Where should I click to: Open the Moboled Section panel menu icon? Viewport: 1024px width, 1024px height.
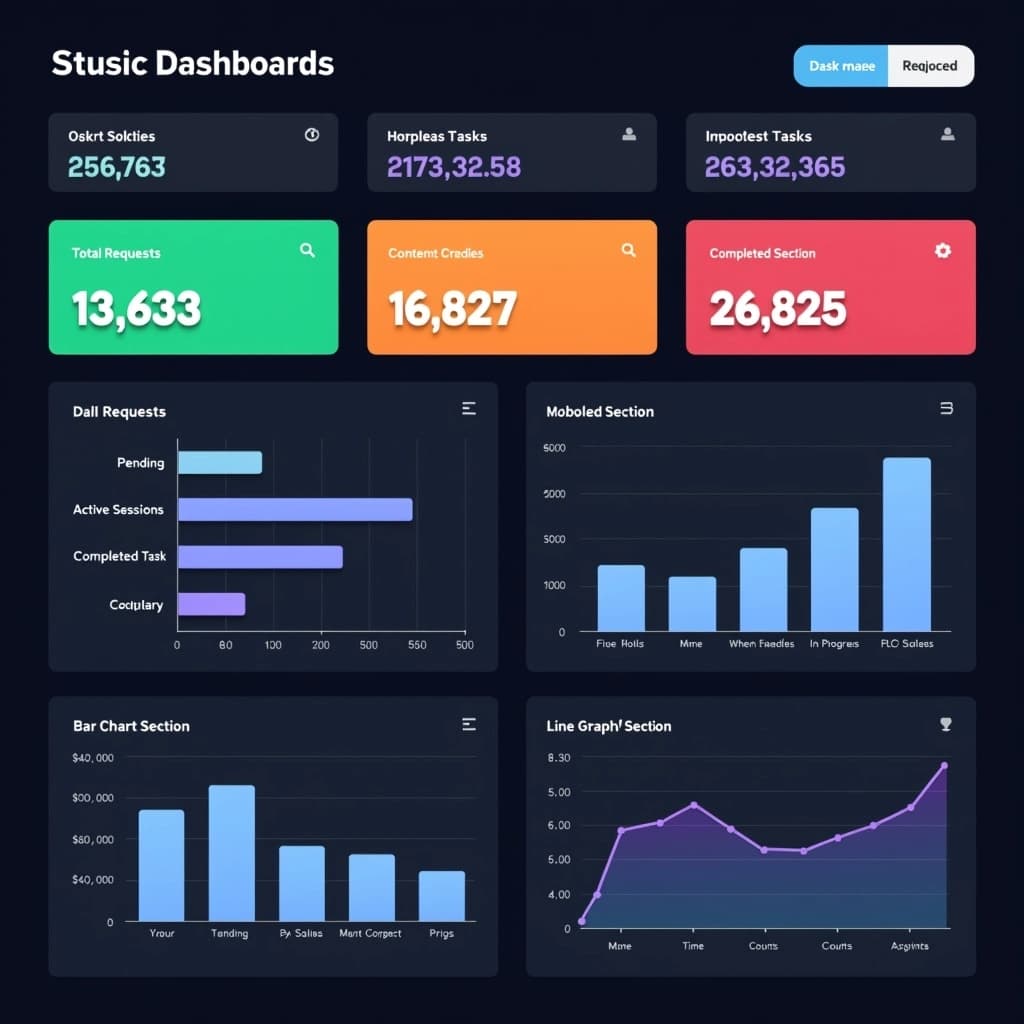pos(946,408)
